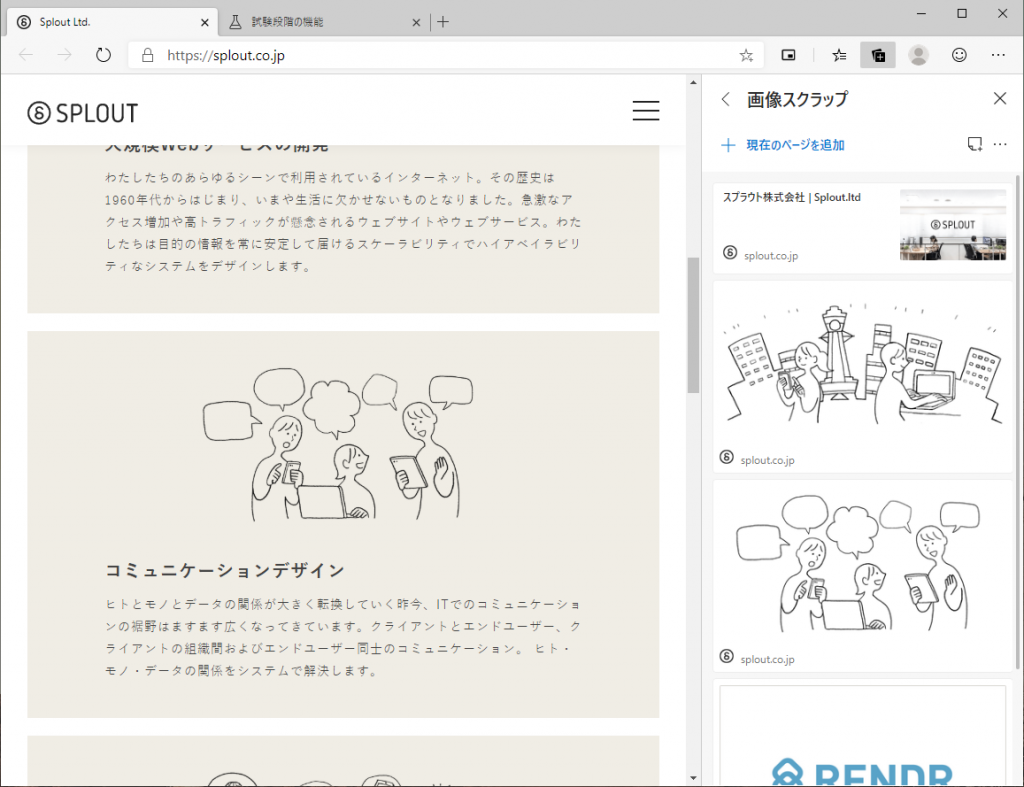Image resolution: width=1024 pixels, height=787 pixels.
Task: Open the picture-in-picture toolbar icon
Action: 788,56
